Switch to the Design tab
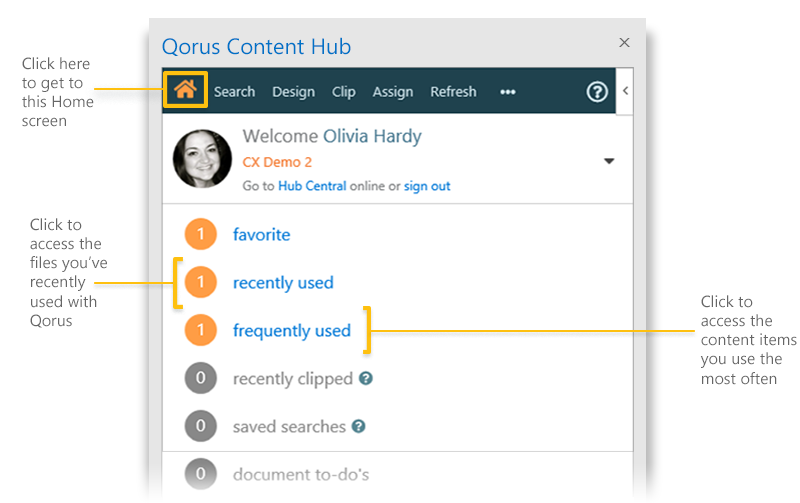The height and width of the screenshot is (503, 800). click(293, 92)
